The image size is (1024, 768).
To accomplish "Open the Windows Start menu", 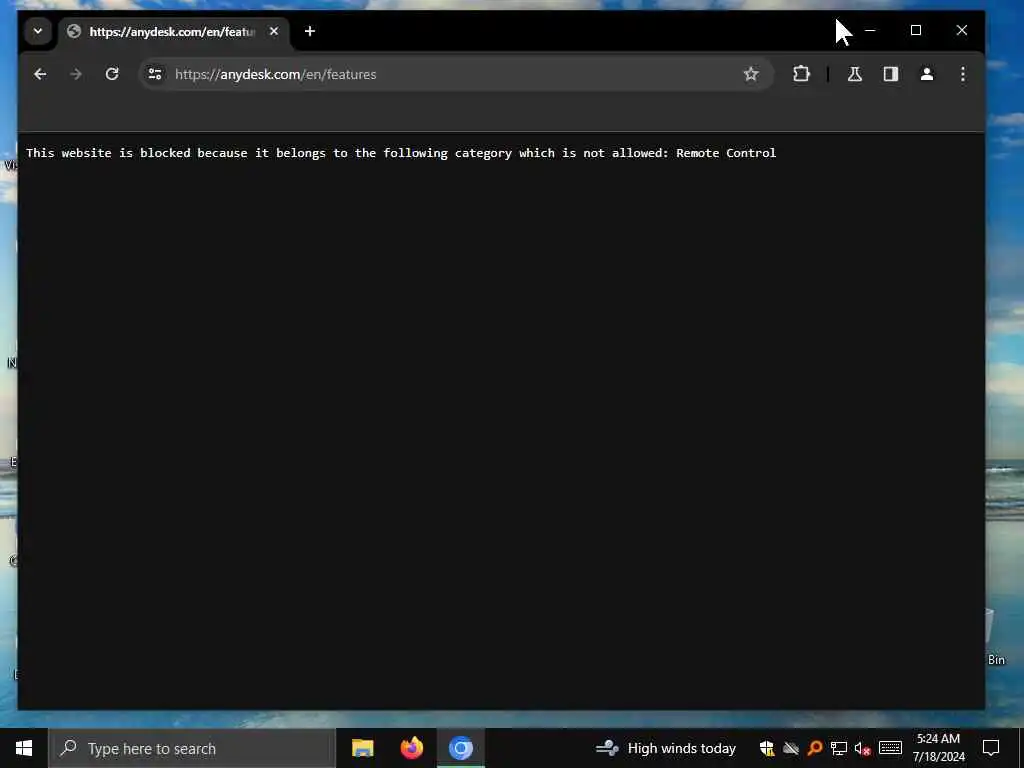I will pos(24,748).
